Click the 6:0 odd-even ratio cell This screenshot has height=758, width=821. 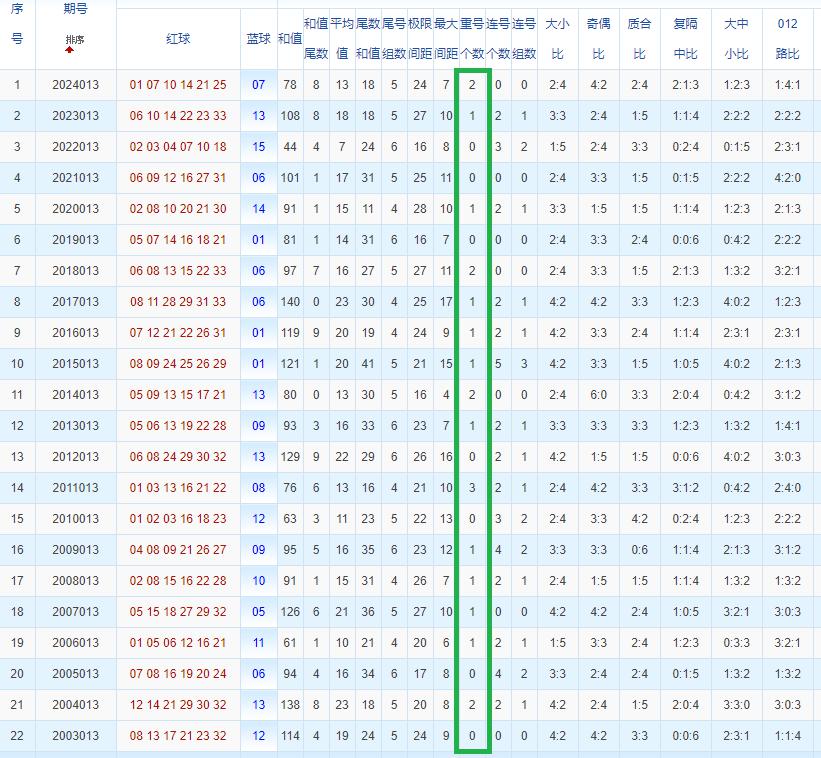pyautogui.click(x=598, y=395)
